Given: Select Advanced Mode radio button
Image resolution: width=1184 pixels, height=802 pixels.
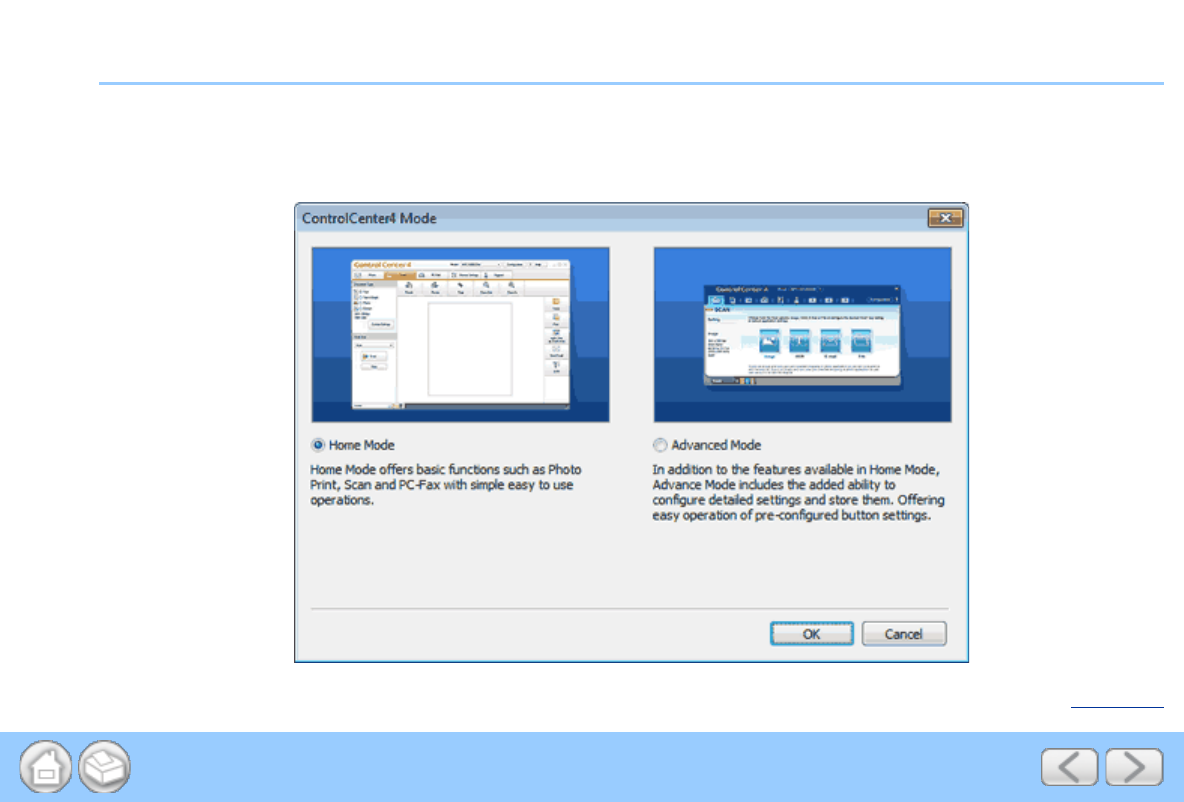Looking at the screenshot, I should [x=660, y=445].
